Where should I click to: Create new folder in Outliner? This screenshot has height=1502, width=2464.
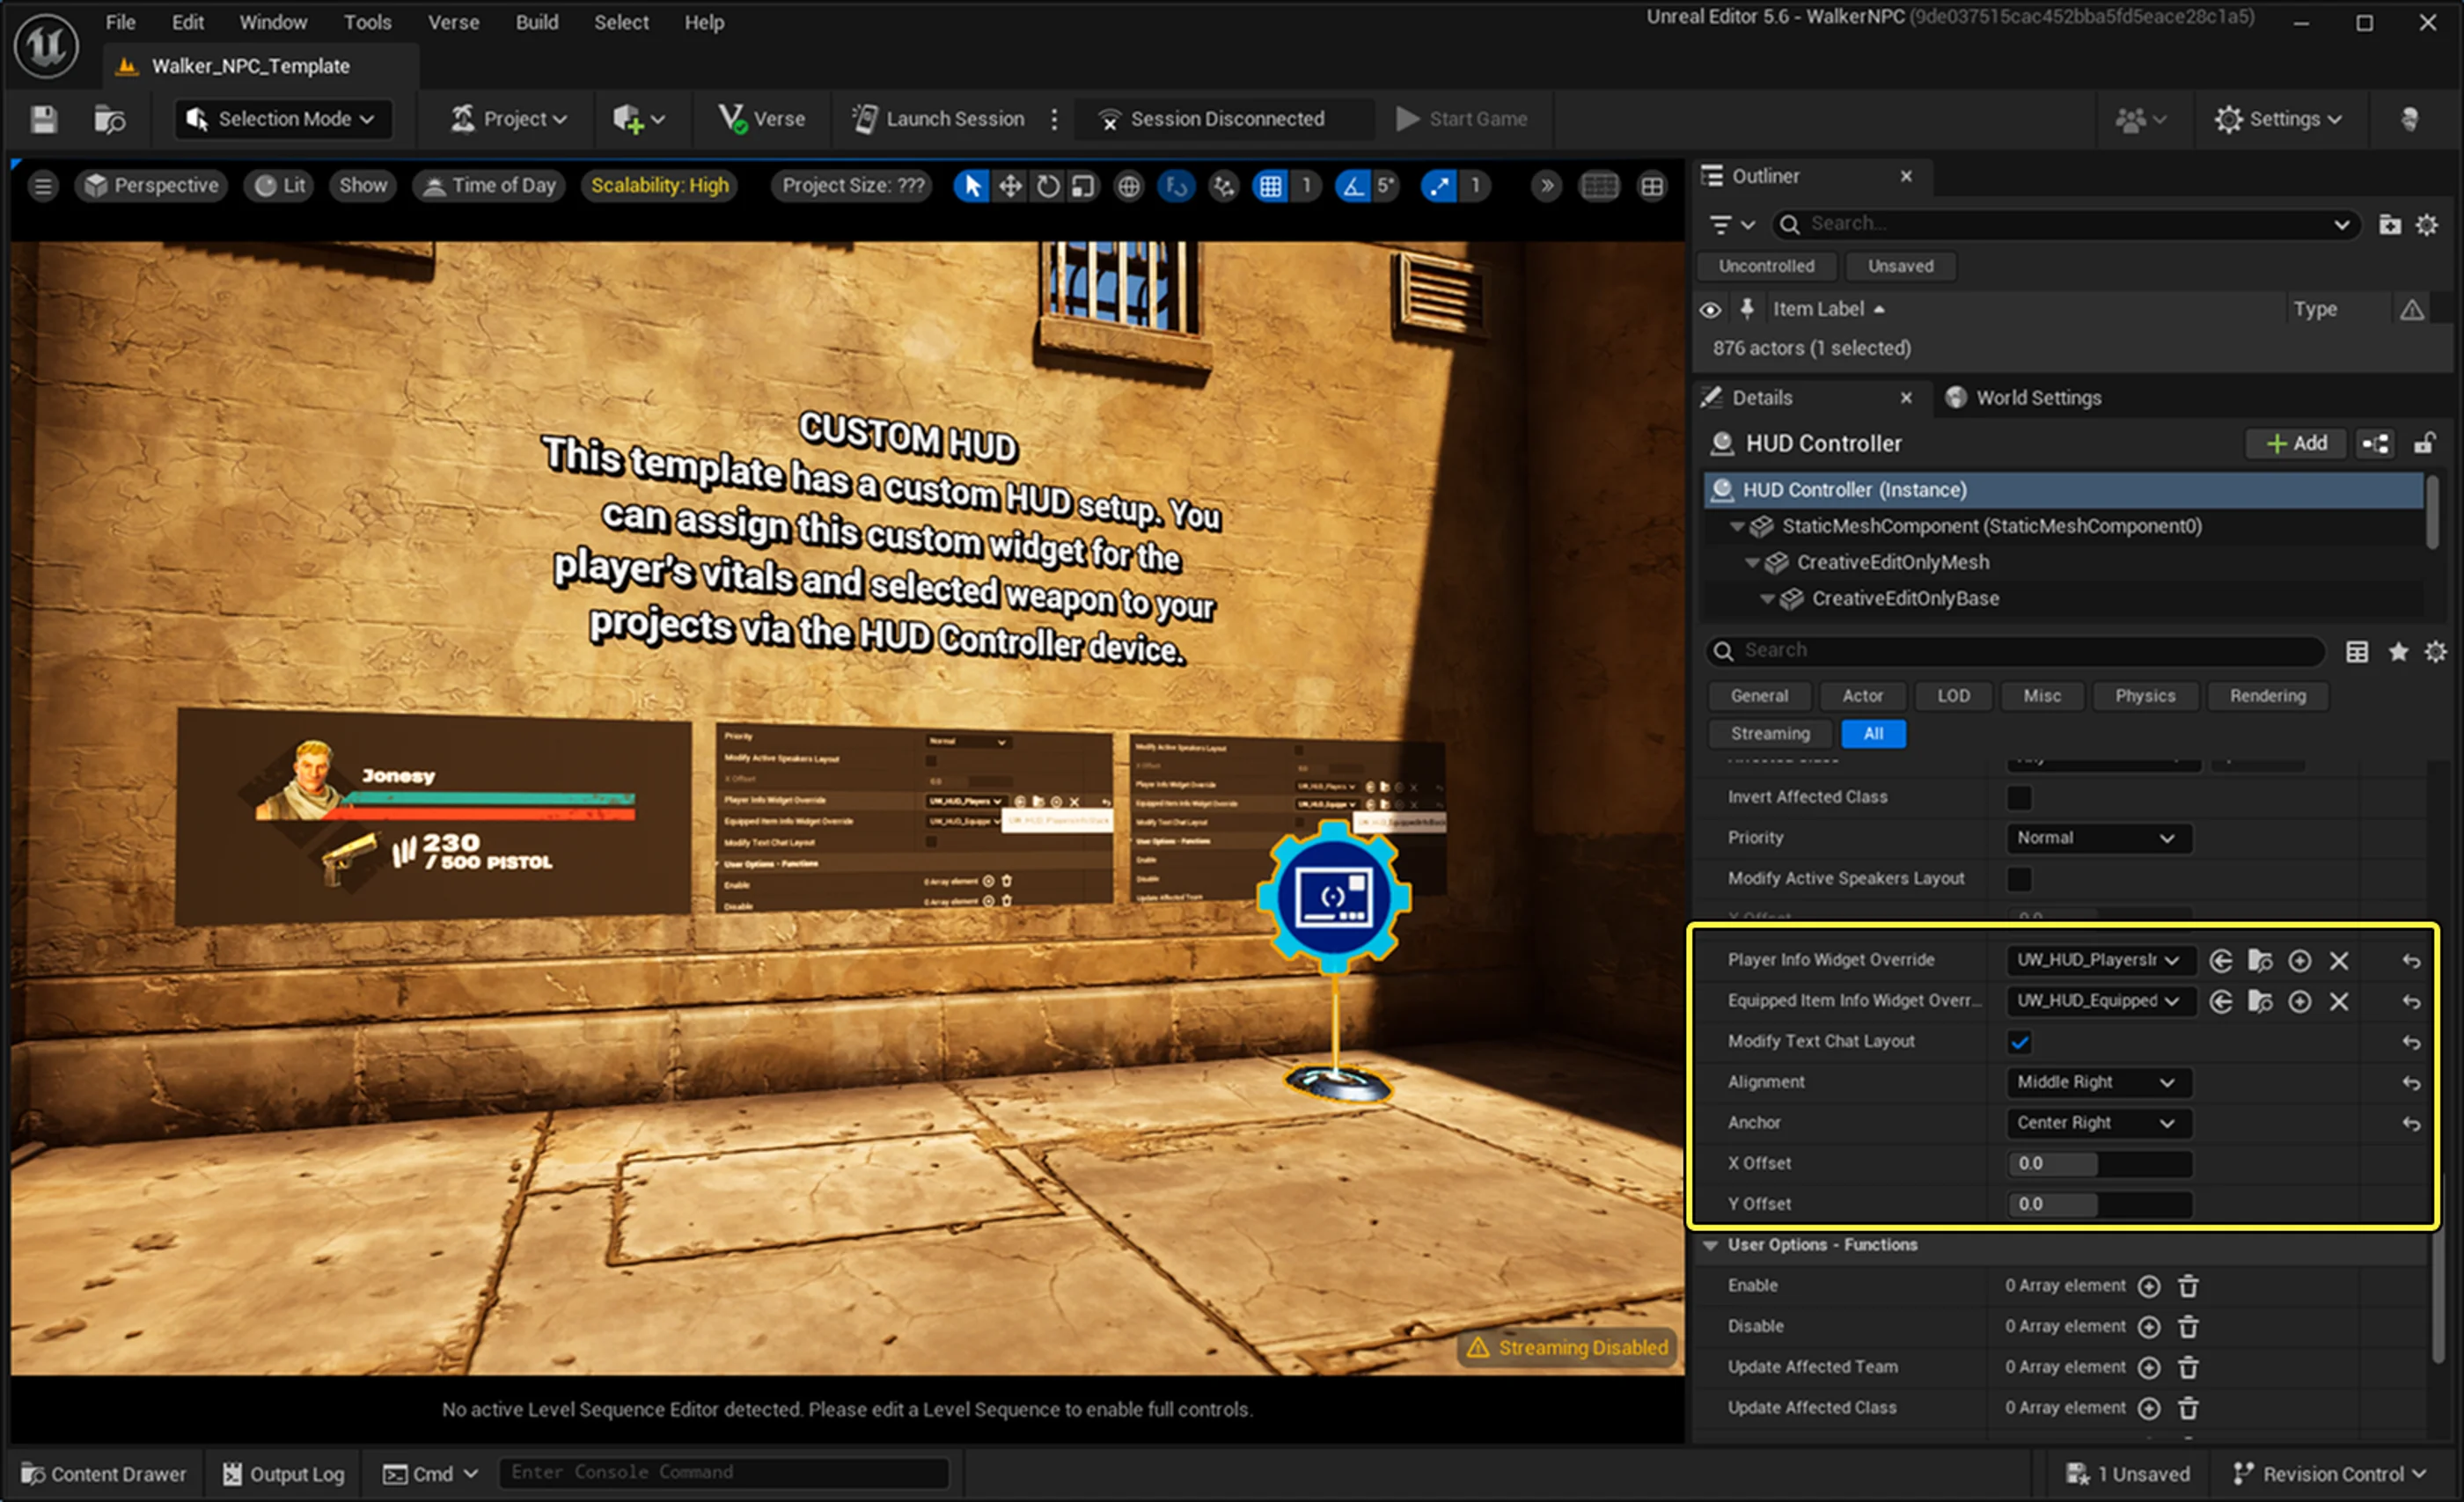tap(2390, 225)
